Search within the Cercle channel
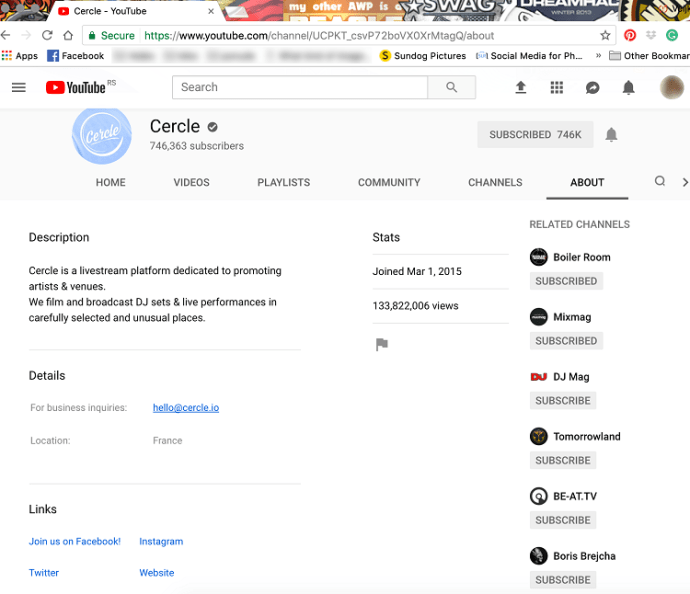 coord(660,181)
